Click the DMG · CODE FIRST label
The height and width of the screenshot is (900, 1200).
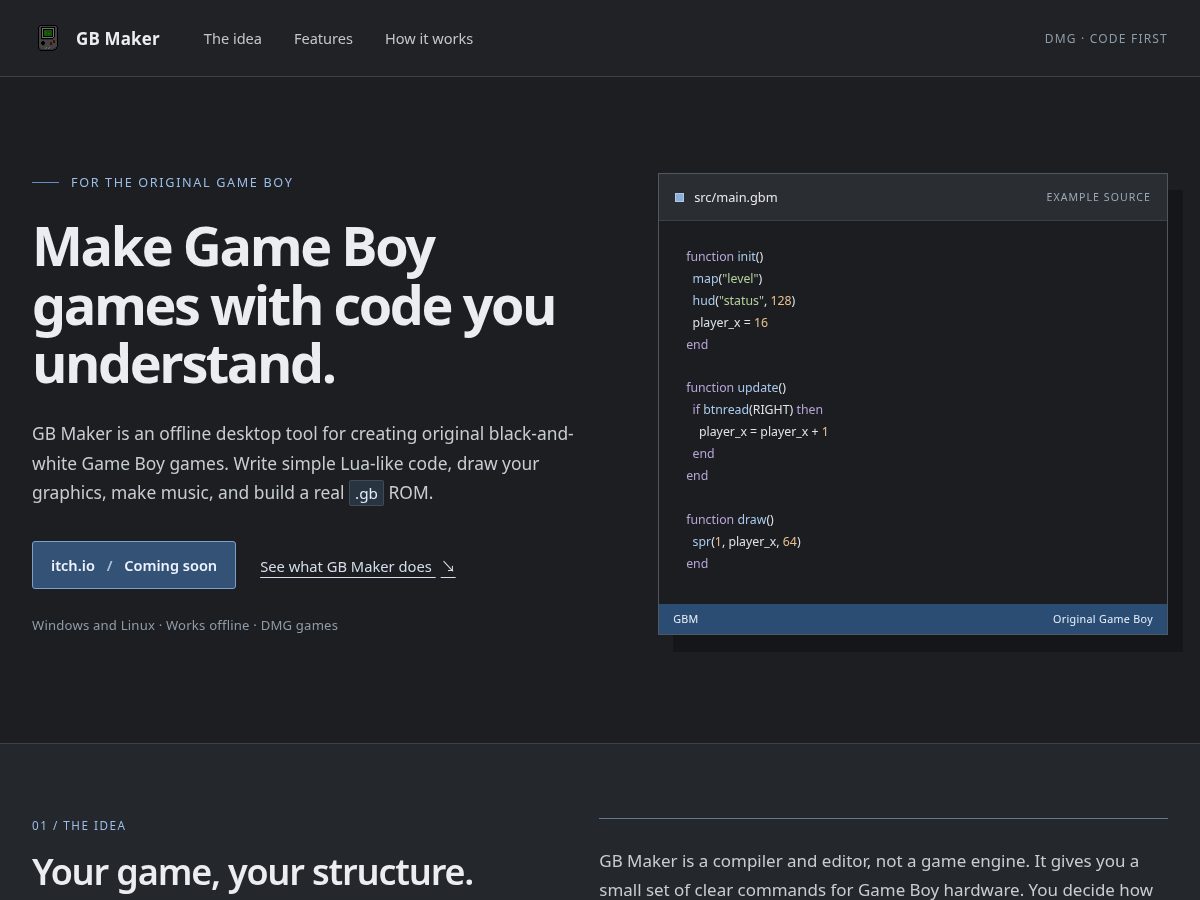(1106, 39)
